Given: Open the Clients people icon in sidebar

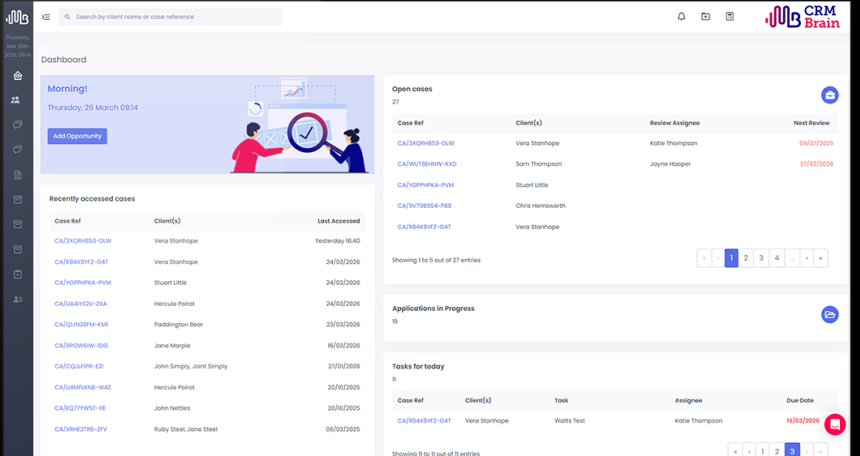Looking at the screenshot, I should (x=15, y=100).
